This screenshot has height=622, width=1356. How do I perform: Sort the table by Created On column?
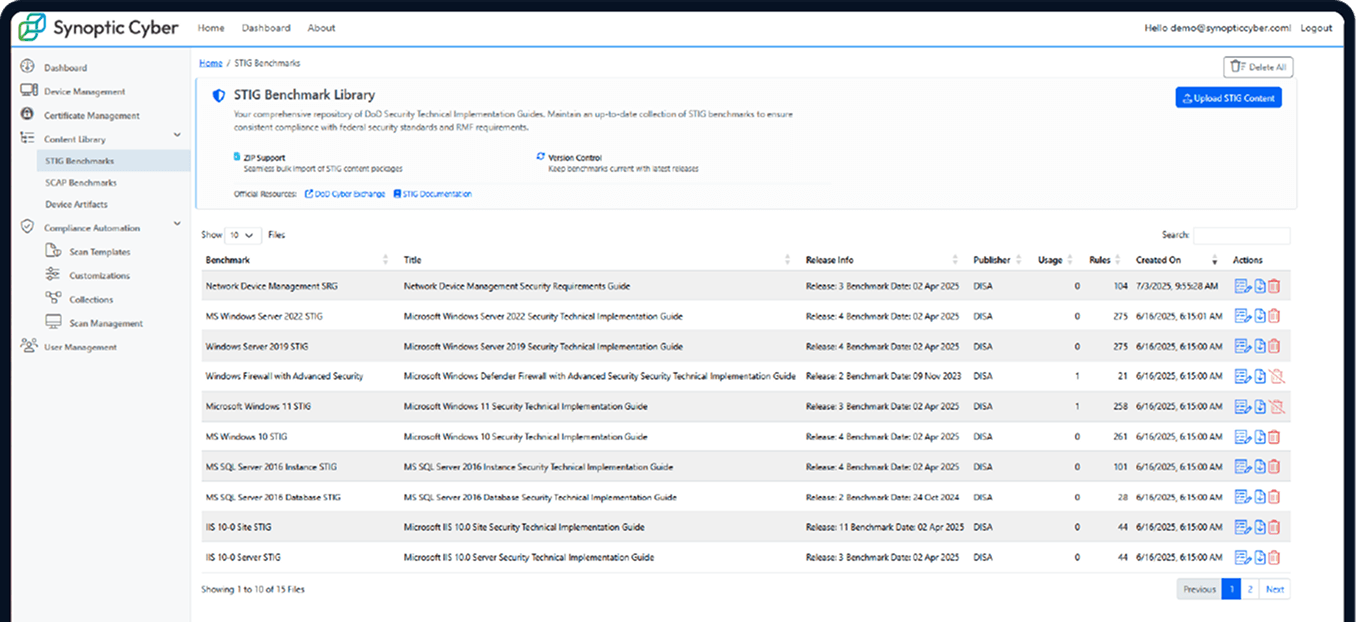[1214, 260]
